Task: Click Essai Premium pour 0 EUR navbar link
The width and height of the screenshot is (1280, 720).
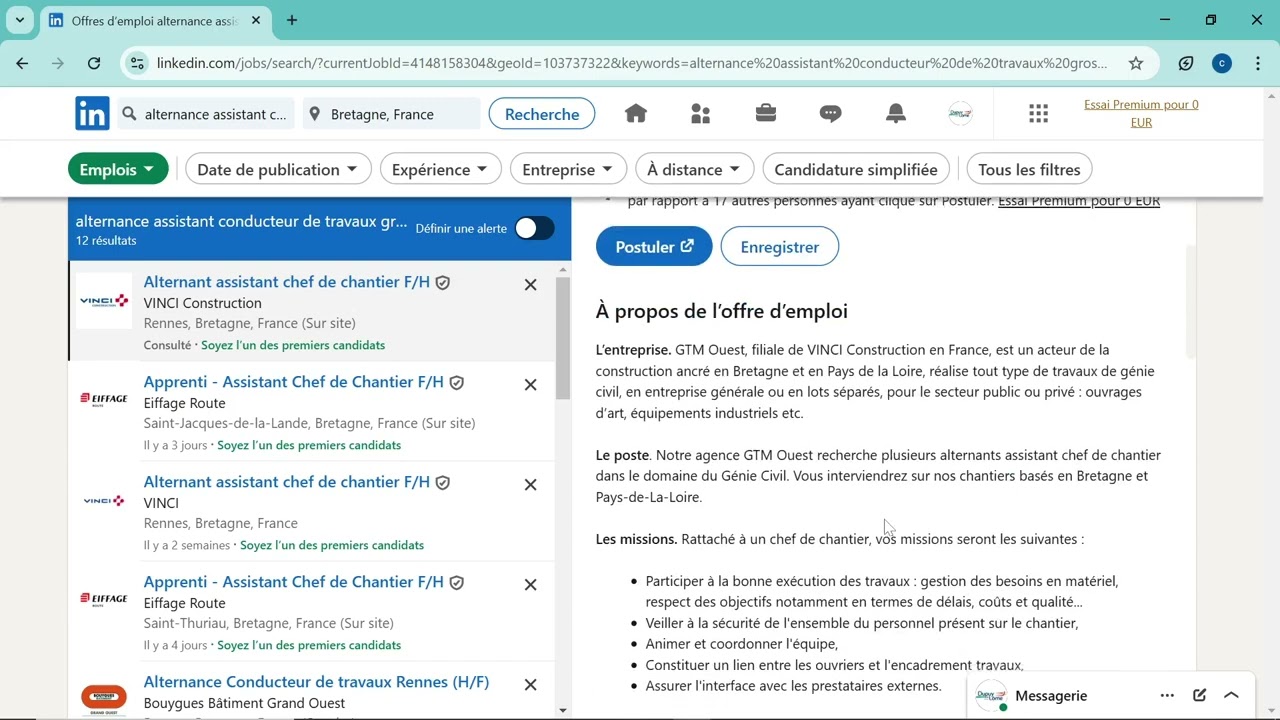Action: 1141,113
